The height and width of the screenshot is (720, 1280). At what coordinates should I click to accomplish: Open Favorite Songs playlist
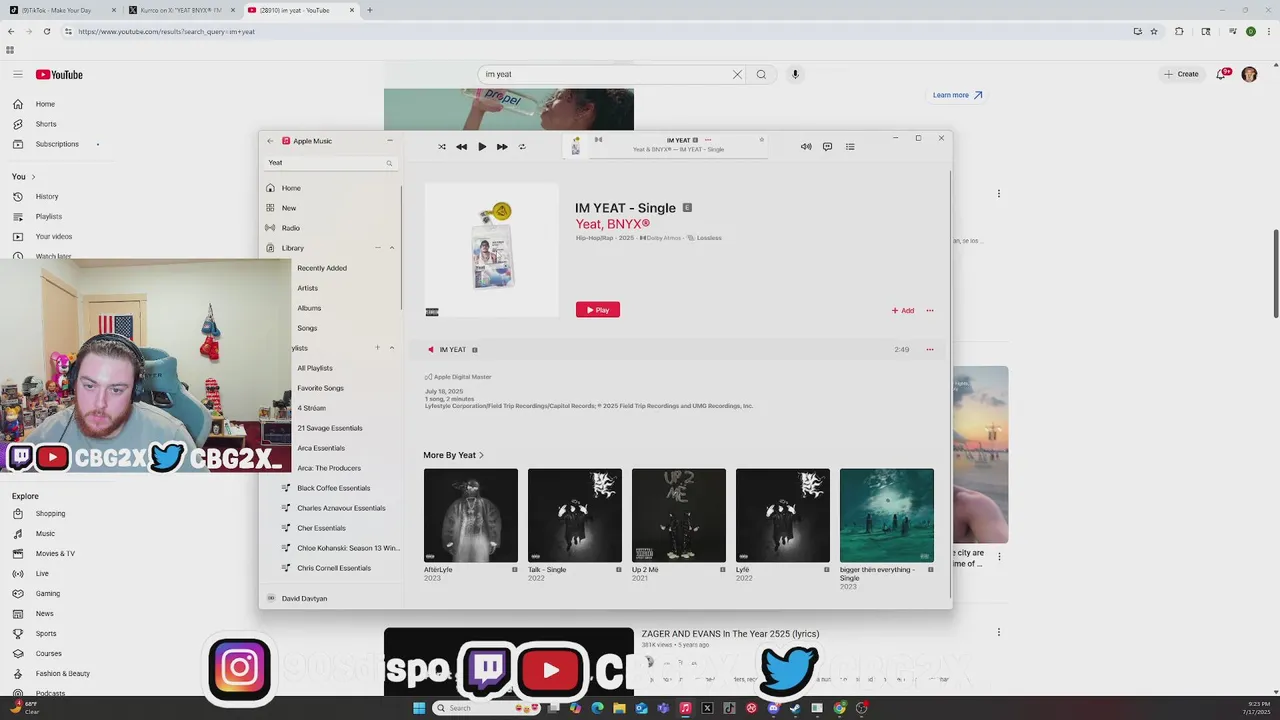320,388
